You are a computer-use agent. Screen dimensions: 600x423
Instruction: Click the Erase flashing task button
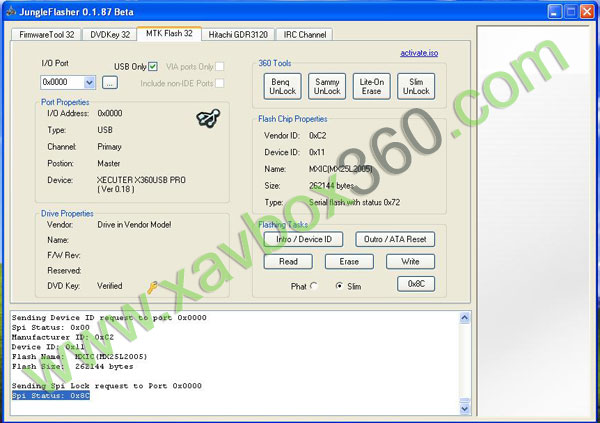coord(349,262)
